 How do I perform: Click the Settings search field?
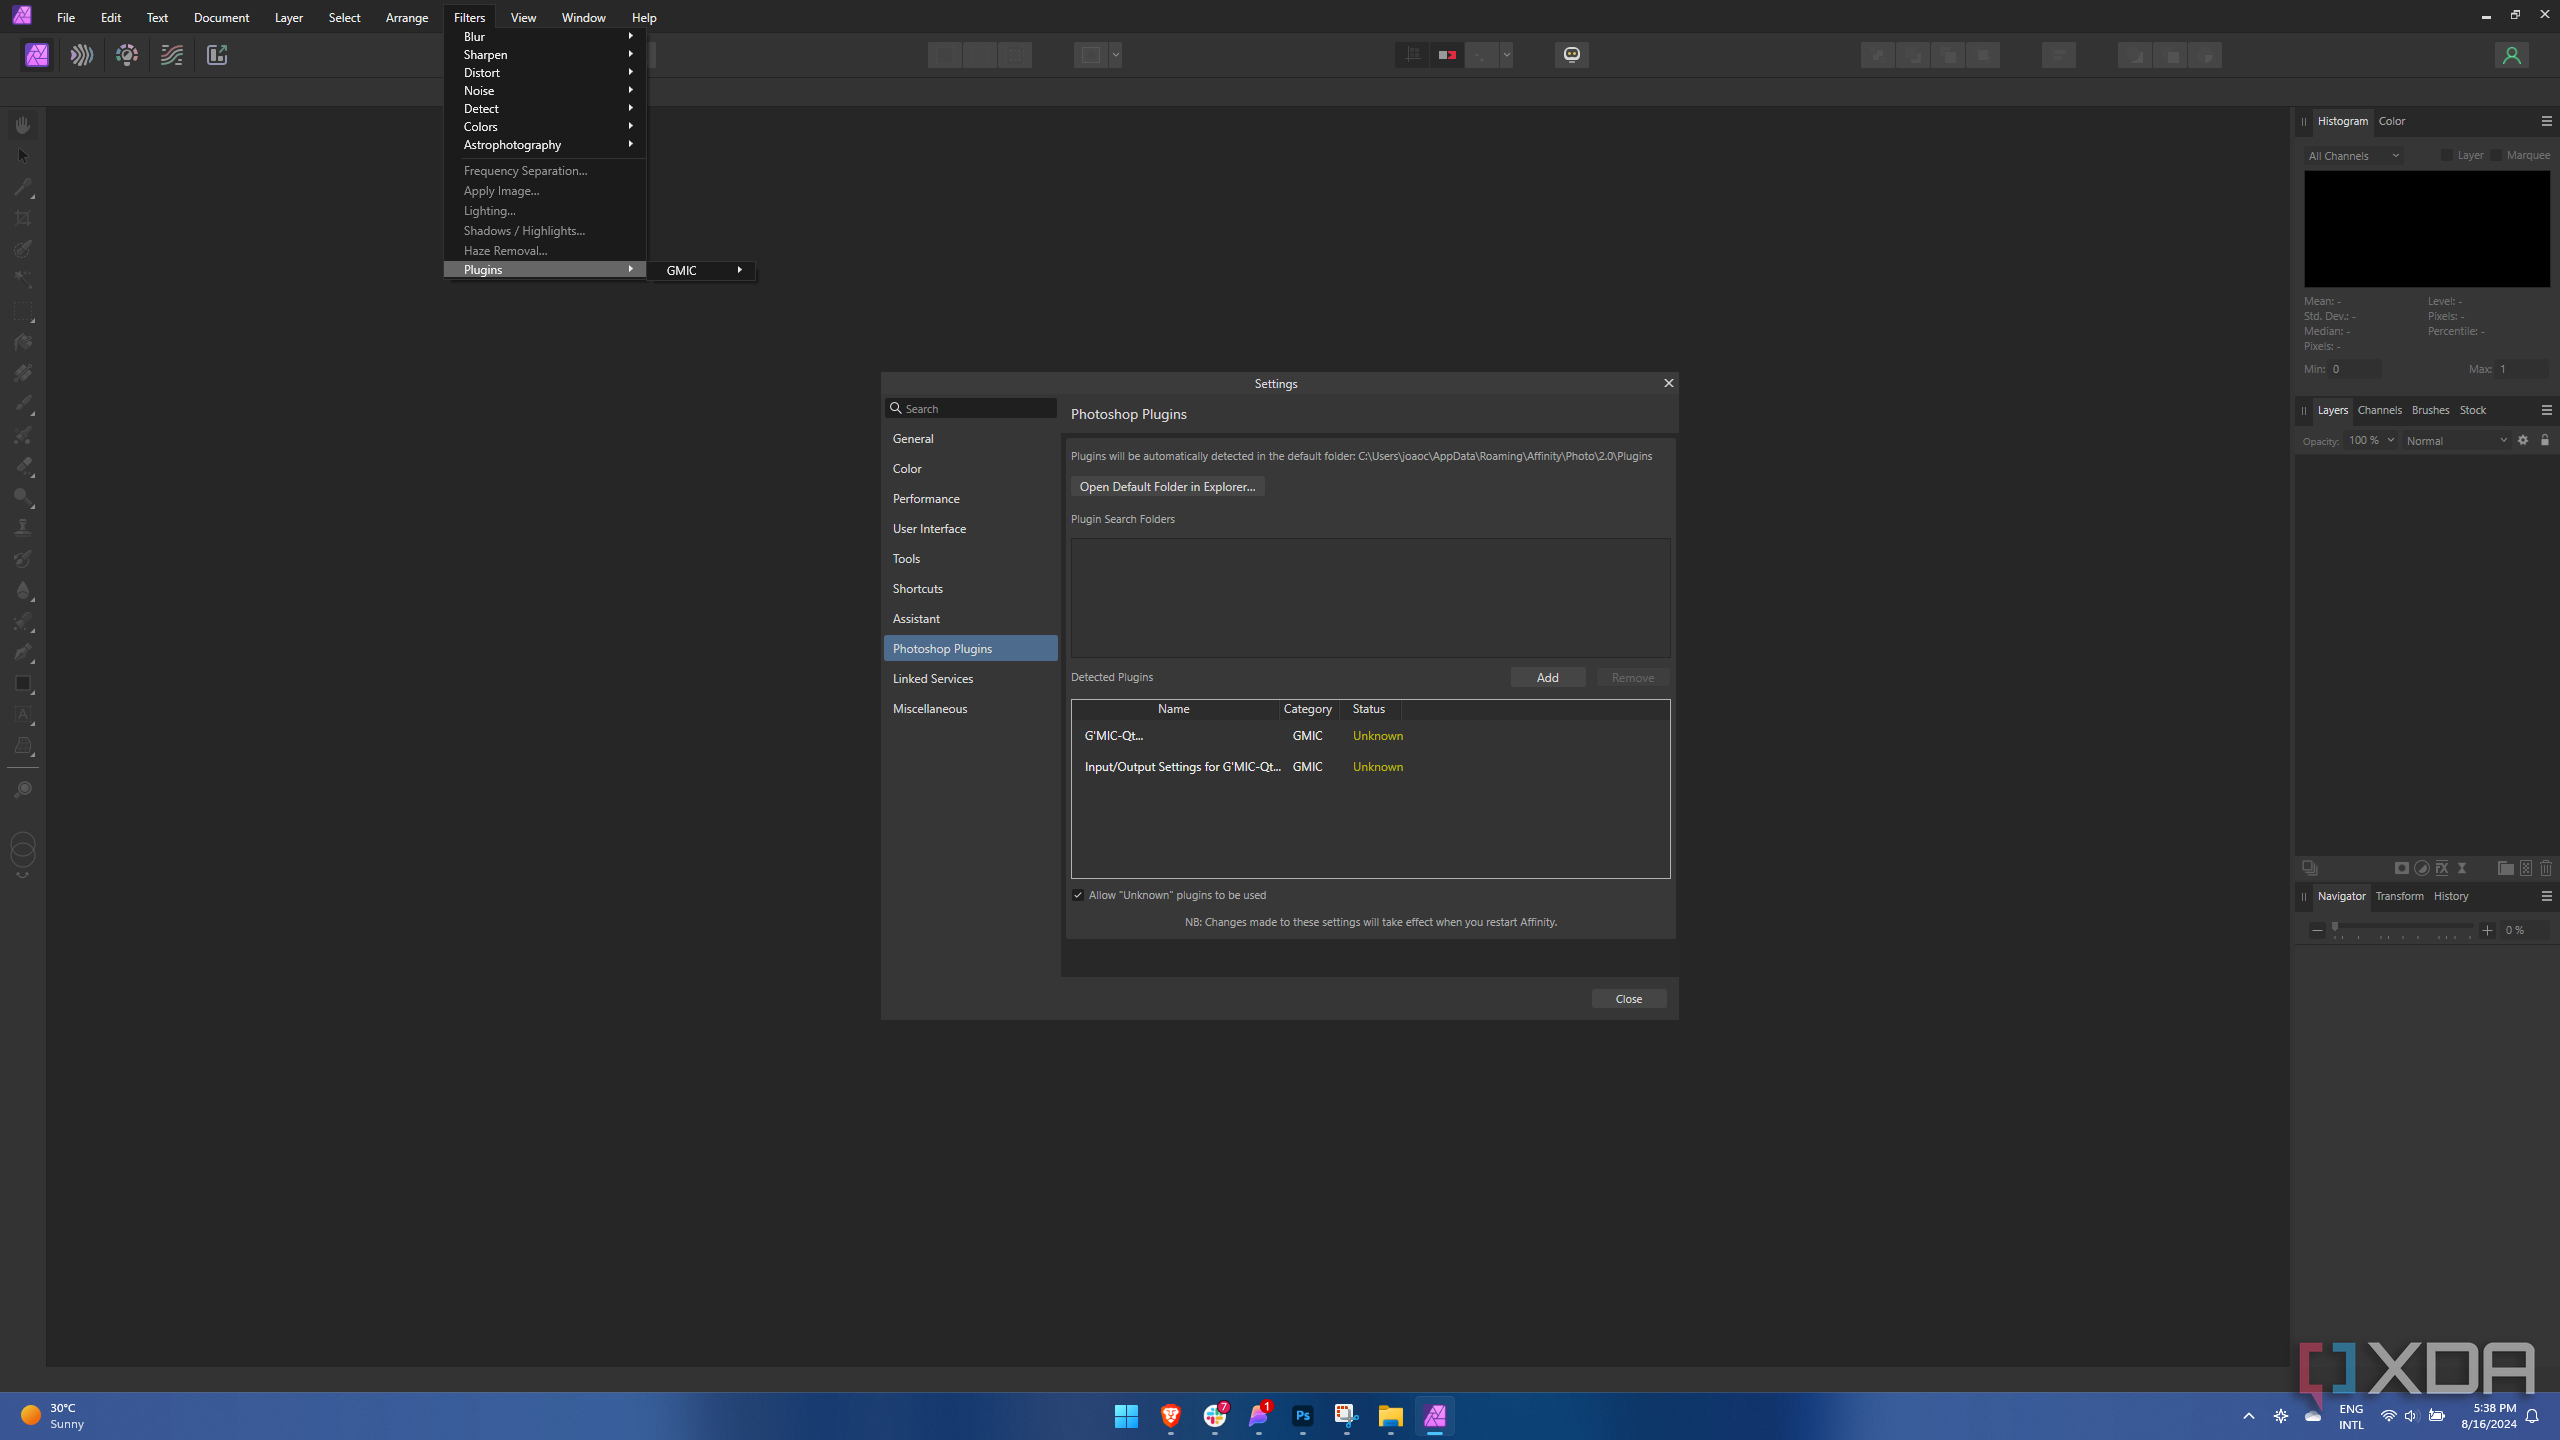pyautogui.click(x=970, y=408)
